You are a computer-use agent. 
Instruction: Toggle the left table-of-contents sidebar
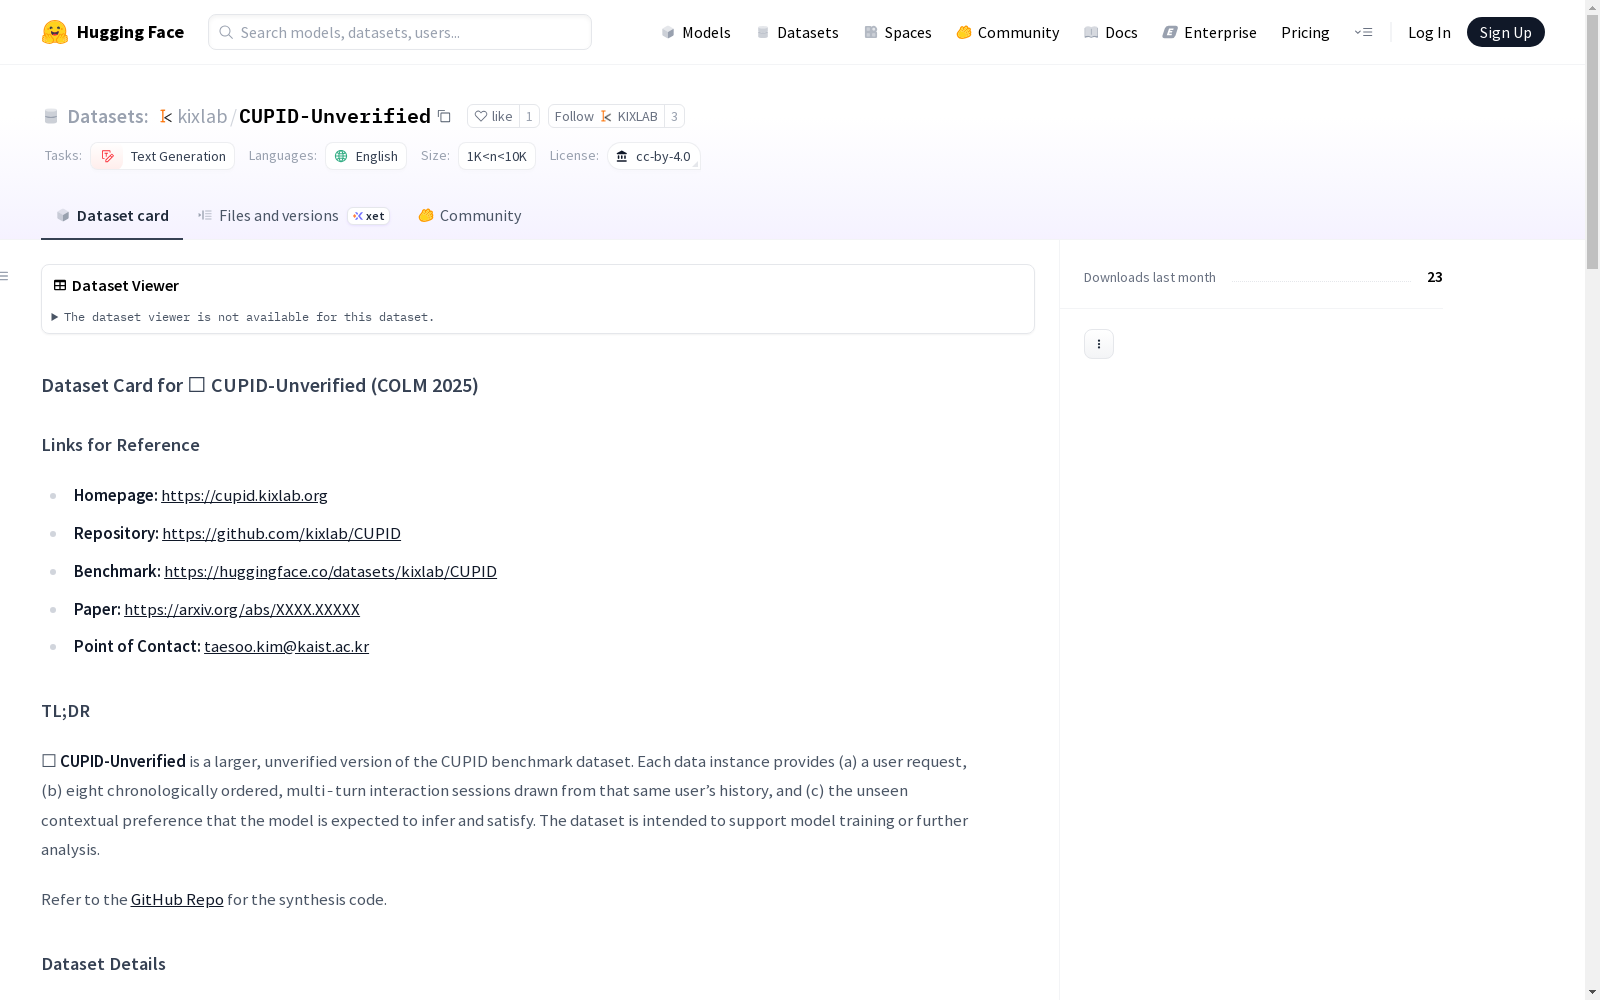coord(5,276)
